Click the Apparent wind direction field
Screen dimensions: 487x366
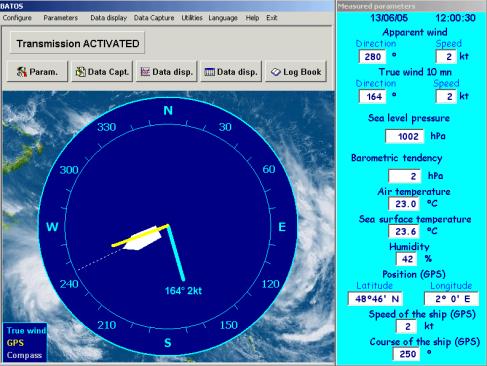point(372,57)
